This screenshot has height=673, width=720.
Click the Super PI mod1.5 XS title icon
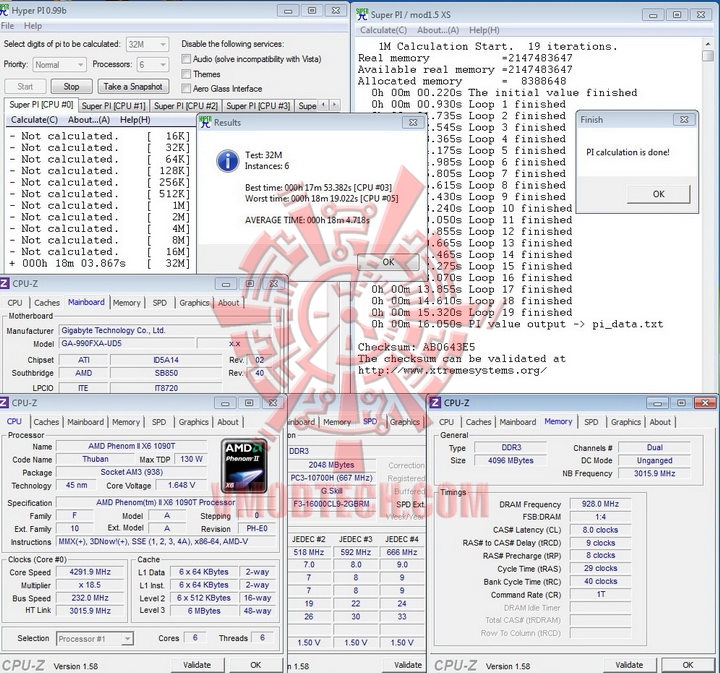tap(362, 14)
